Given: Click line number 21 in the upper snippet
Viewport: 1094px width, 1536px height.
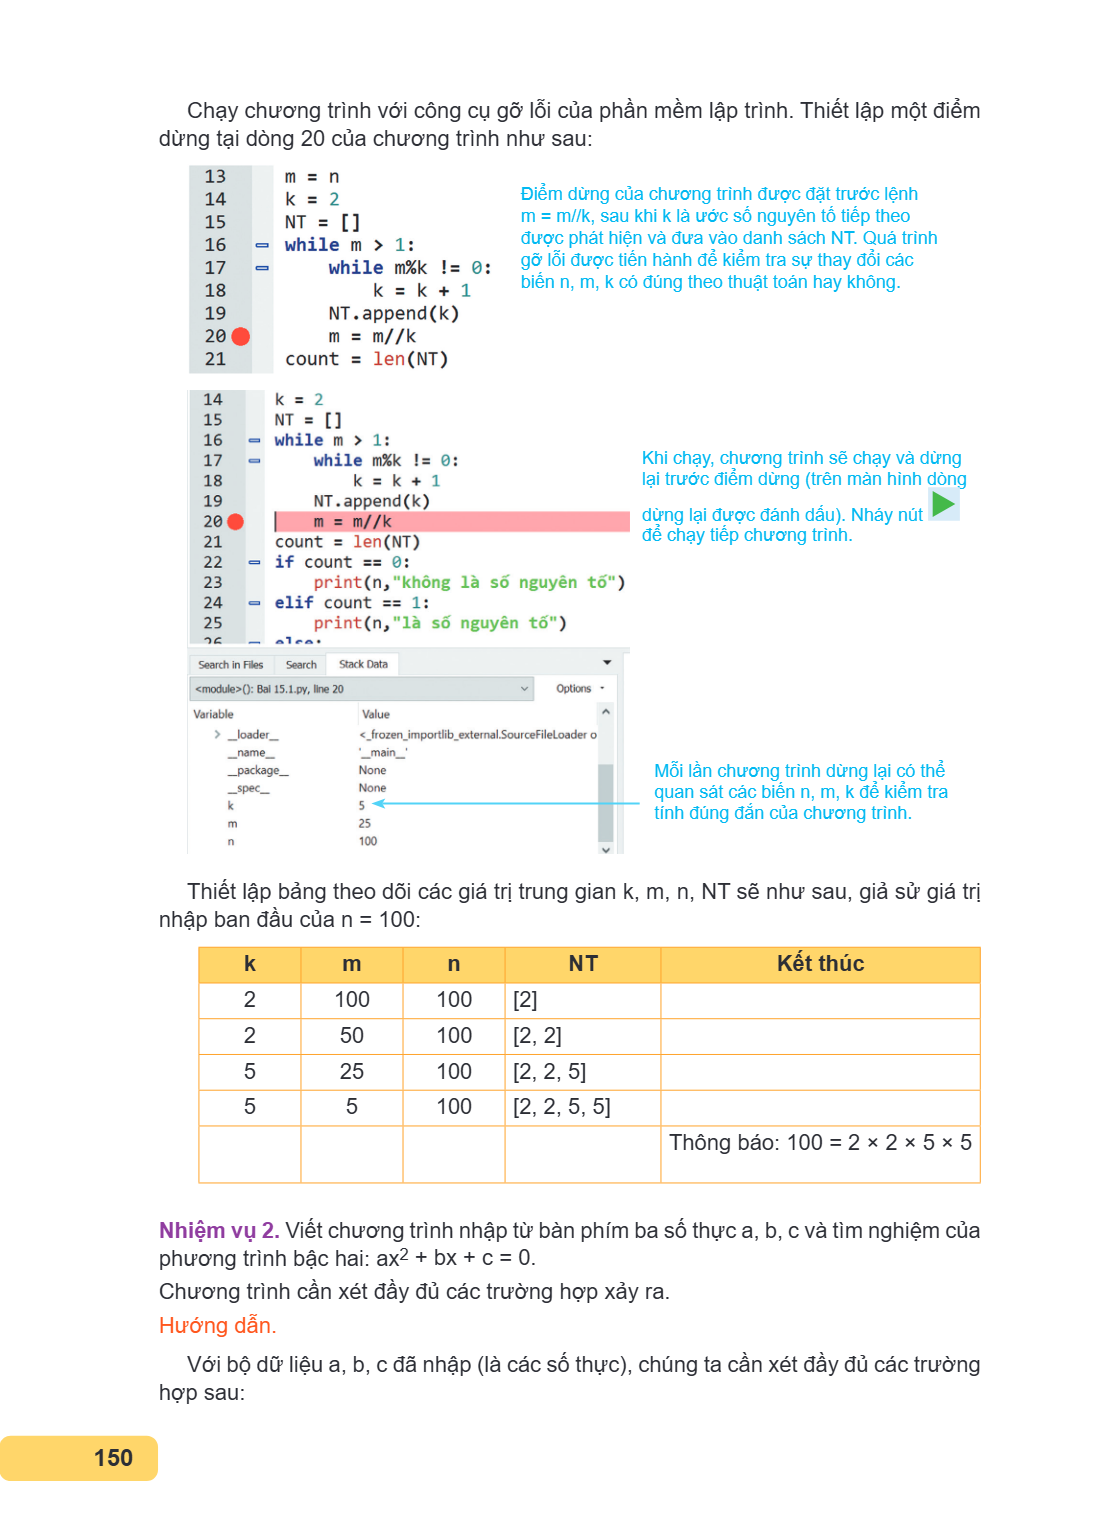Looking at the screenshot, I should point(215,359).
